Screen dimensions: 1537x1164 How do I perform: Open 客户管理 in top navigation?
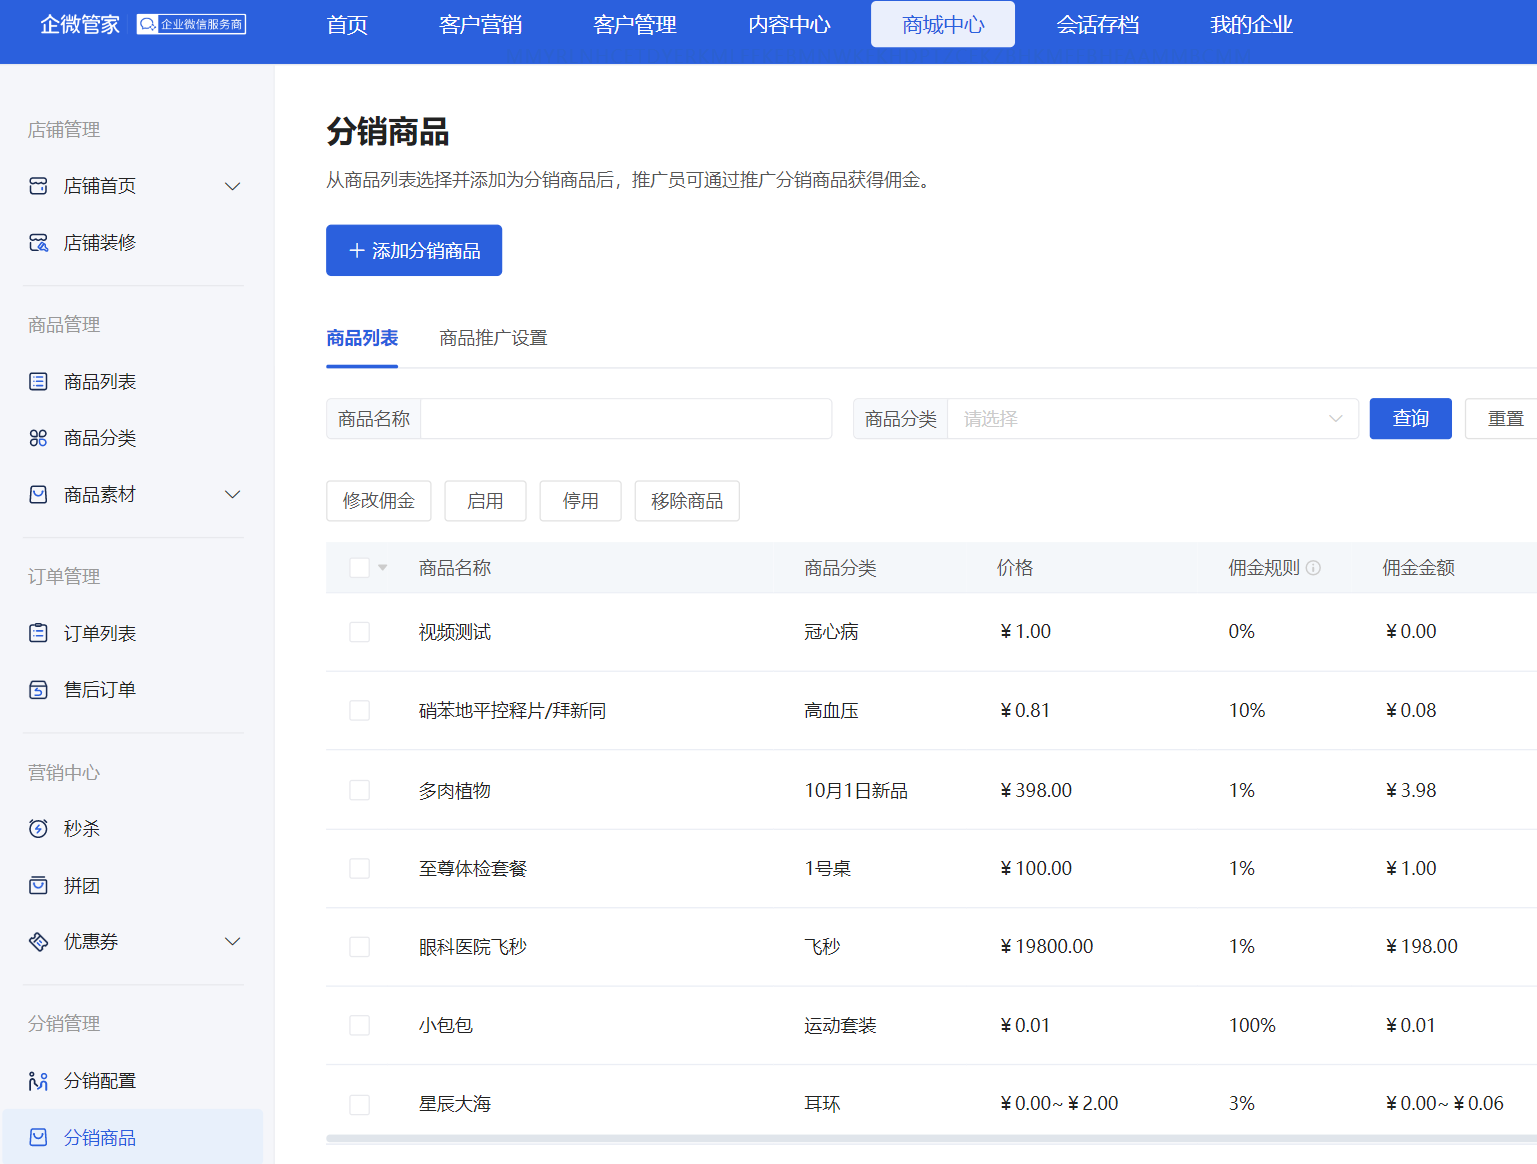pyautogui.click(x=634, y=25)
